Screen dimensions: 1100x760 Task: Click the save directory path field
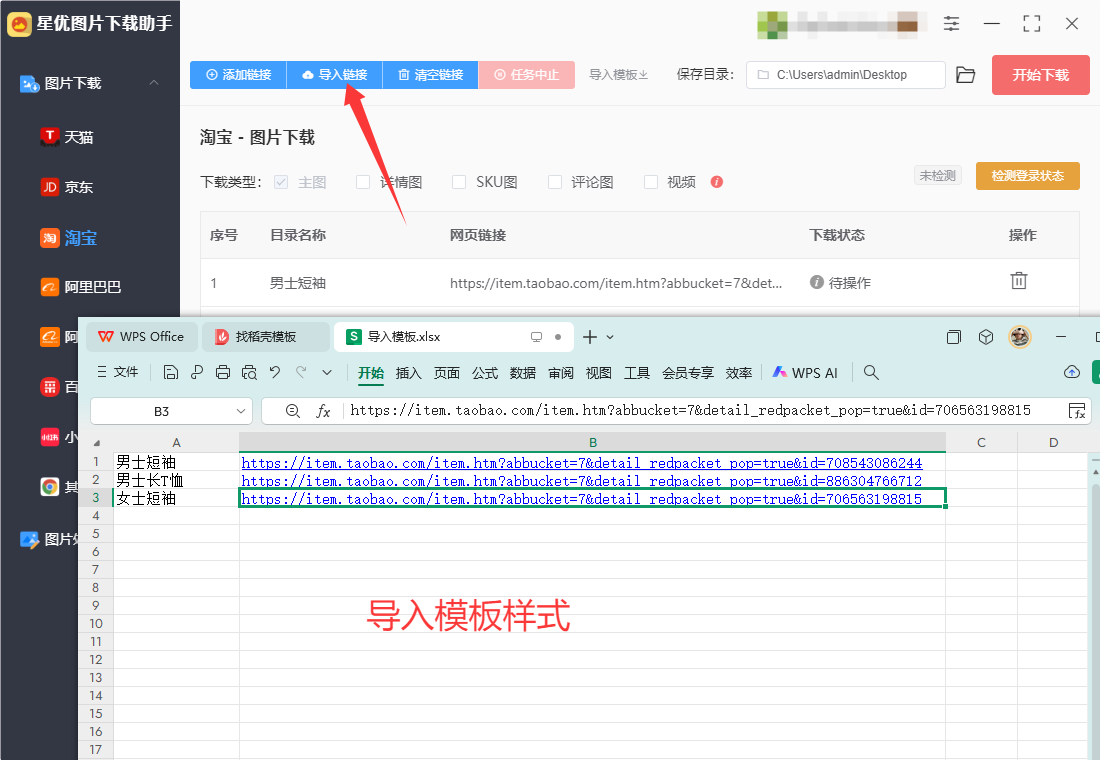(x=845, y=74)
